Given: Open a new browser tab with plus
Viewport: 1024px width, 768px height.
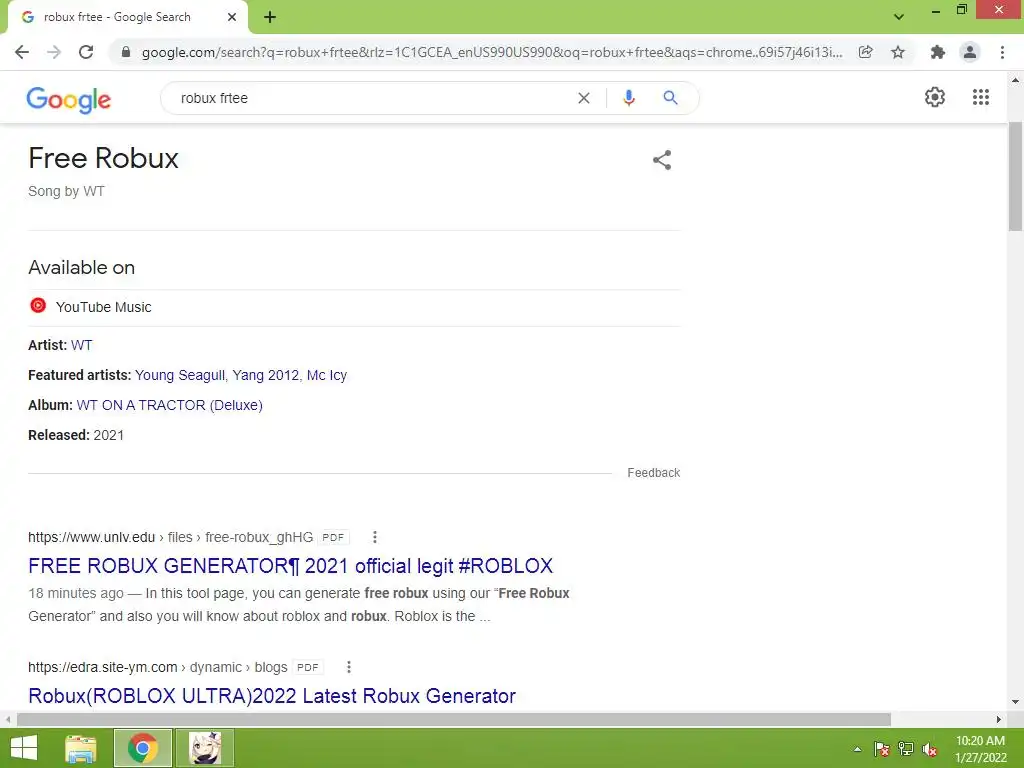Looking at the screenshot, I should pyautogui.click(x=270, y=17).
